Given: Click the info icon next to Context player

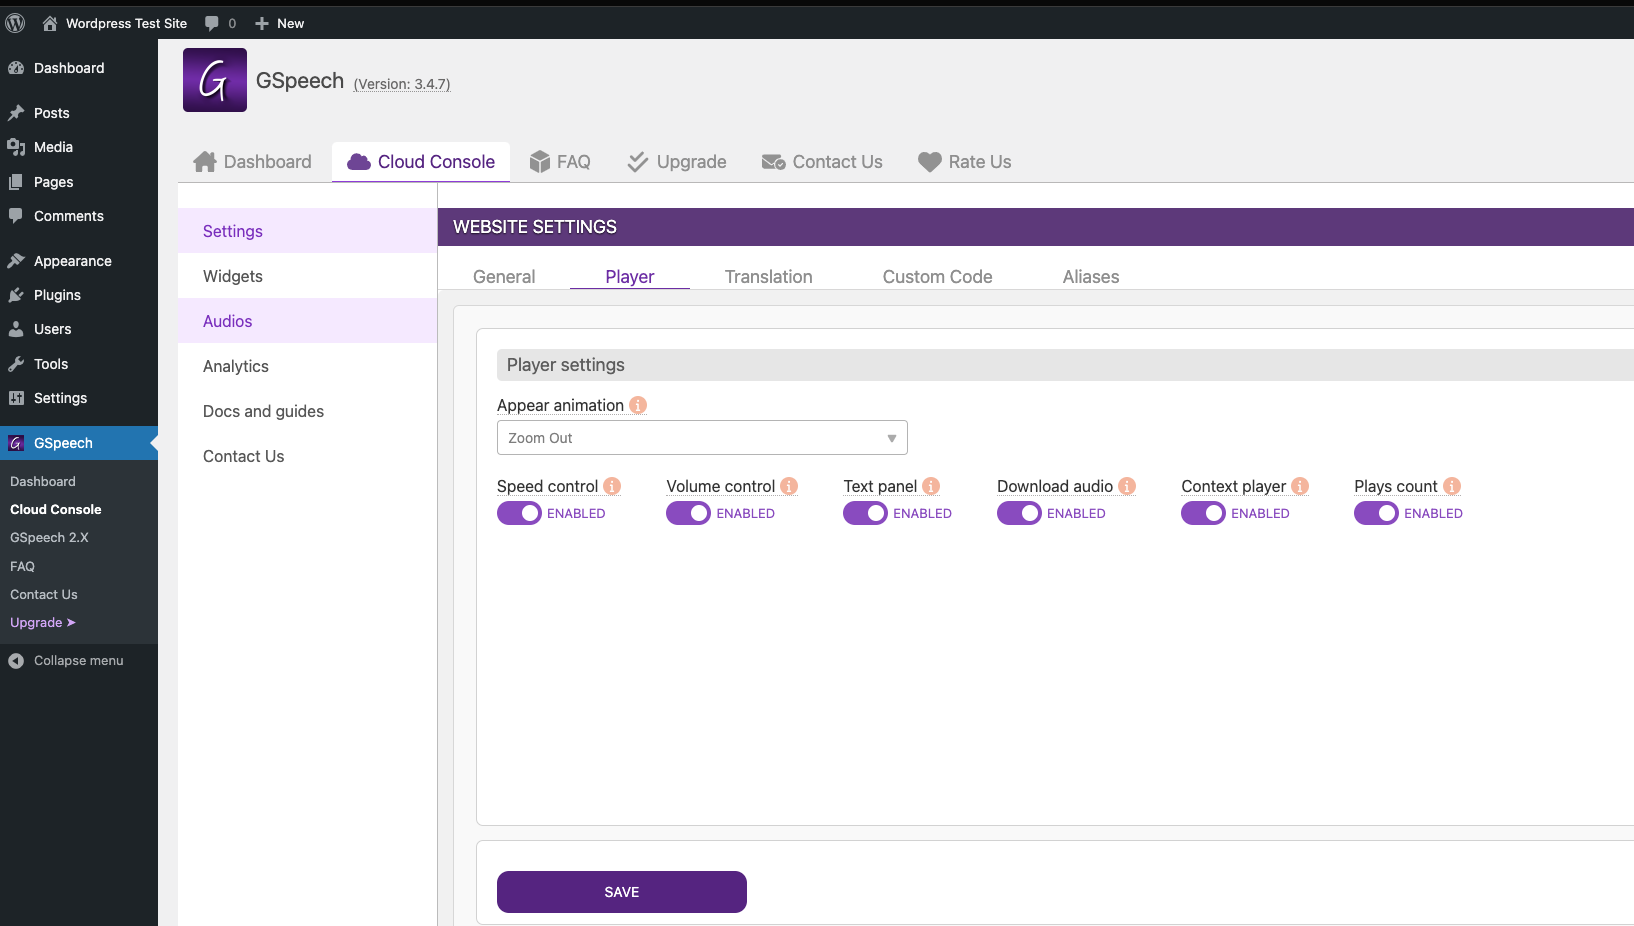Looking at the screenshot, I should point(1300,486).
